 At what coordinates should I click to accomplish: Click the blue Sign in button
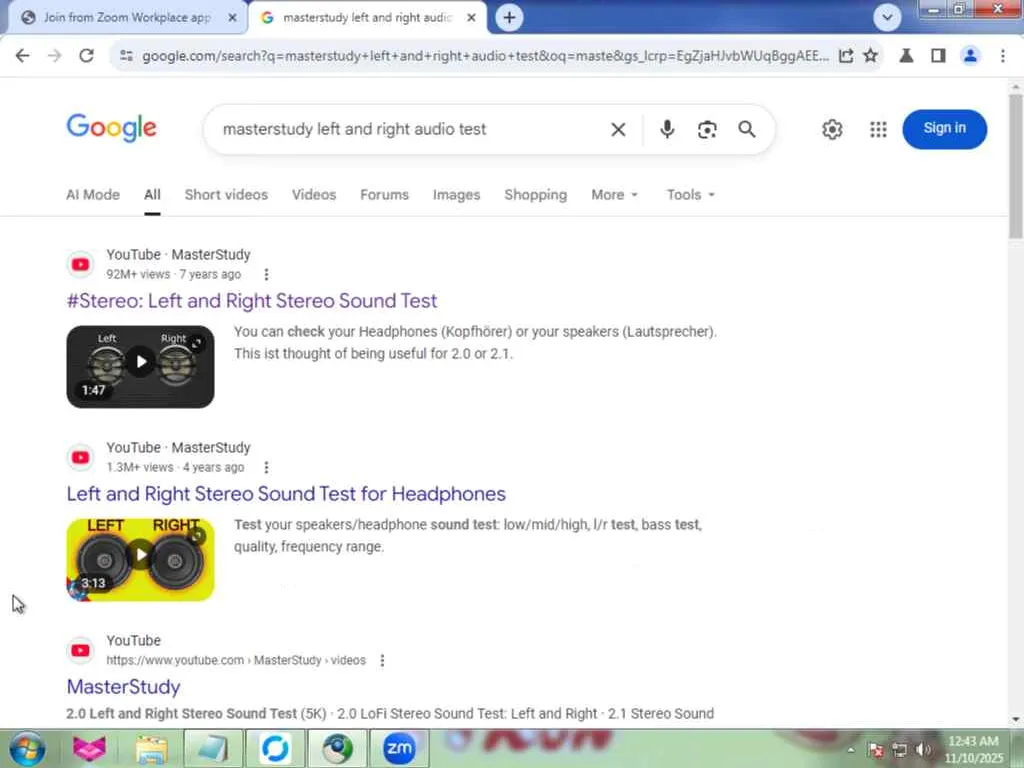(x=944, y=129)
